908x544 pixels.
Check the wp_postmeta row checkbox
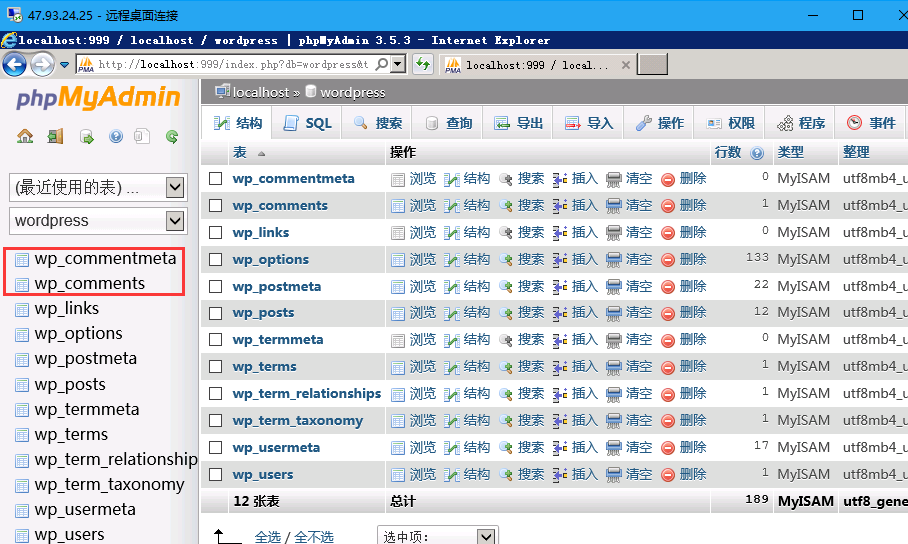(215, 286)
